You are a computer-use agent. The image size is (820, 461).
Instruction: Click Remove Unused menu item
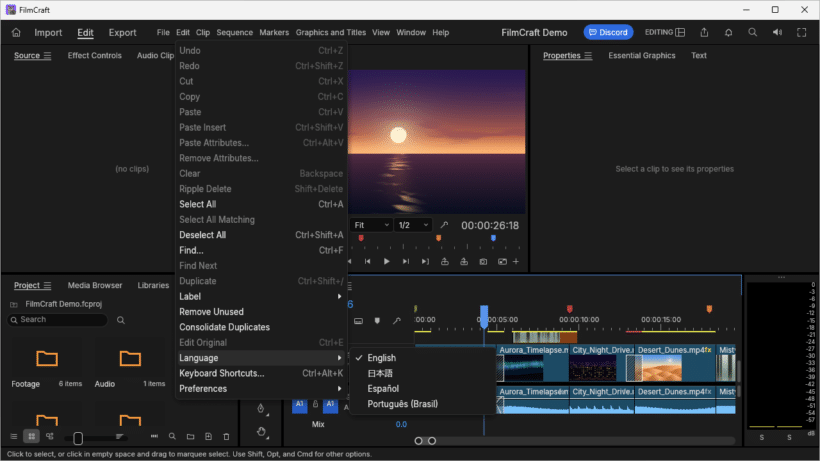[261, 312]
